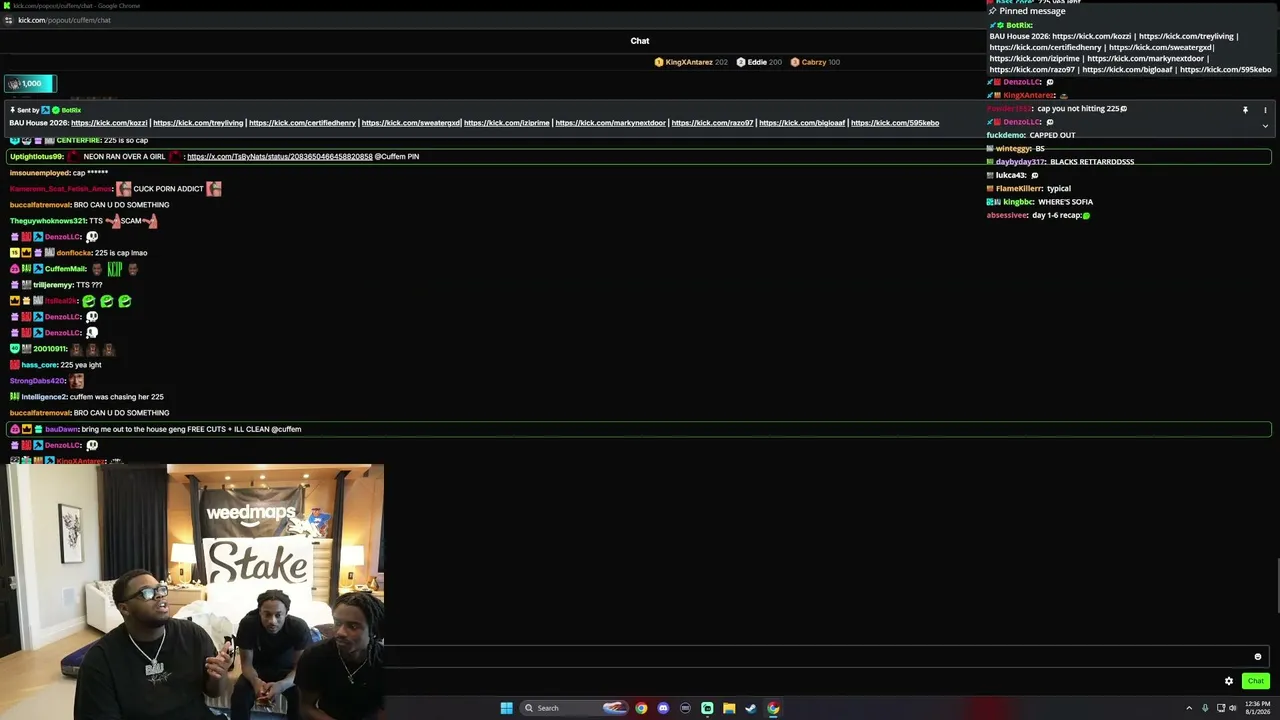1280x720 pixels.
Task: Open Theguywhoknows321 username
Action: 48,221
